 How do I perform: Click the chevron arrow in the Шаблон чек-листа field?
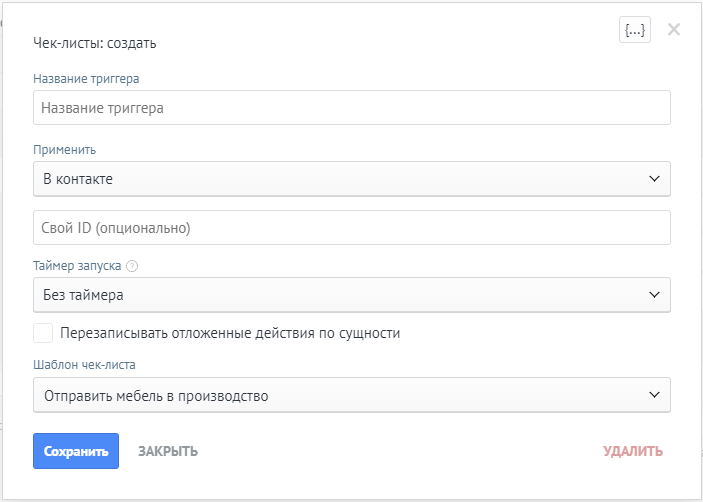click(654, 395)
